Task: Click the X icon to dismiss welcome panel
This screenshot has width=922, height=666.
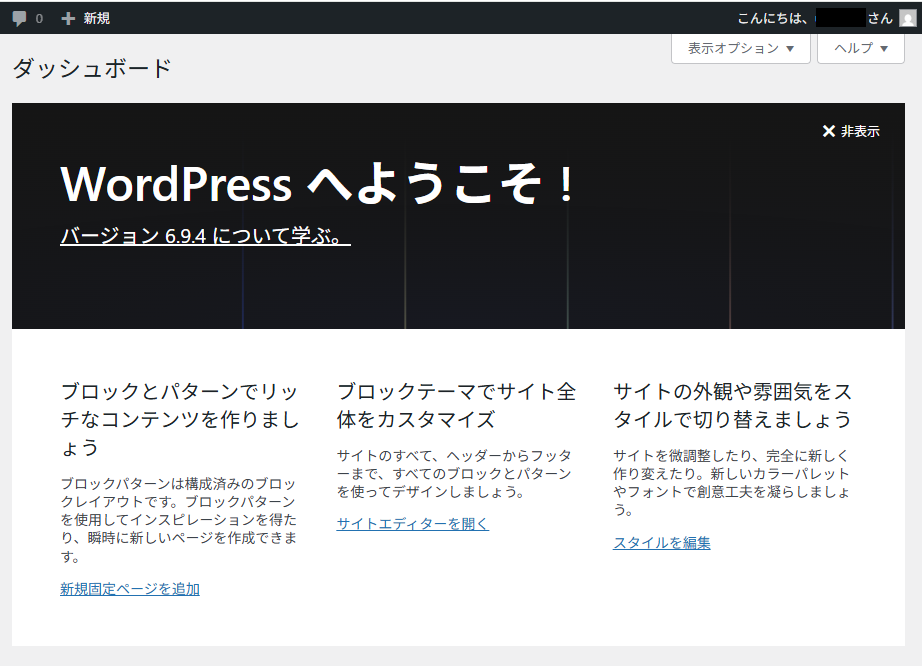Action: [x=828, y=131]
